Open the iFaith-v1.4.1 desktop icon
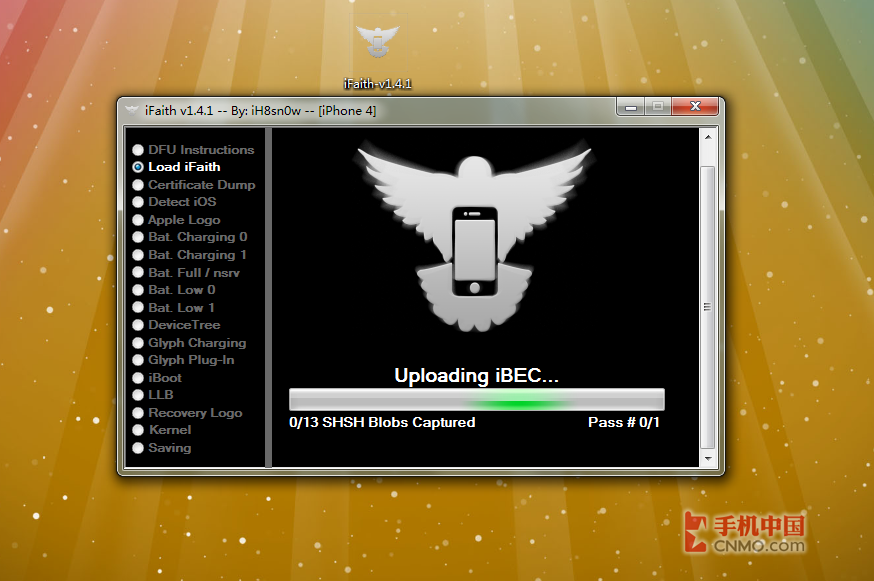Viewport: 874px width, 581px height. coord(377,53)
